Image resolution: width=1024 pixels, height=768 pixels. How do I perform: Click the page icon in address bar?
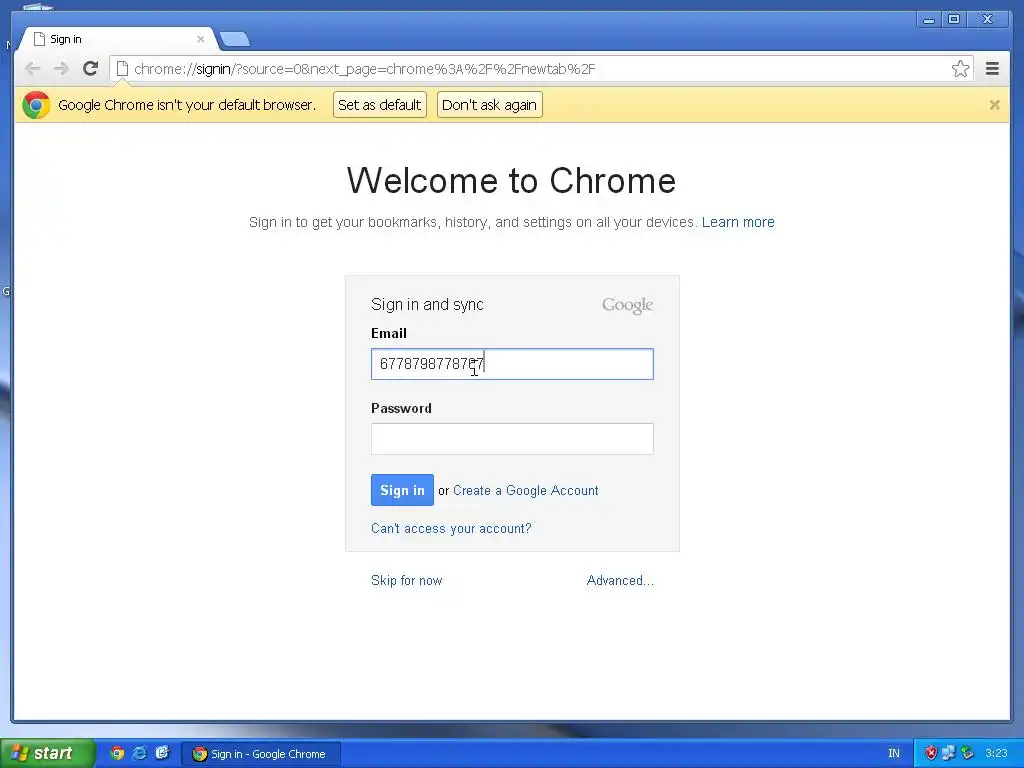point(122,69)
